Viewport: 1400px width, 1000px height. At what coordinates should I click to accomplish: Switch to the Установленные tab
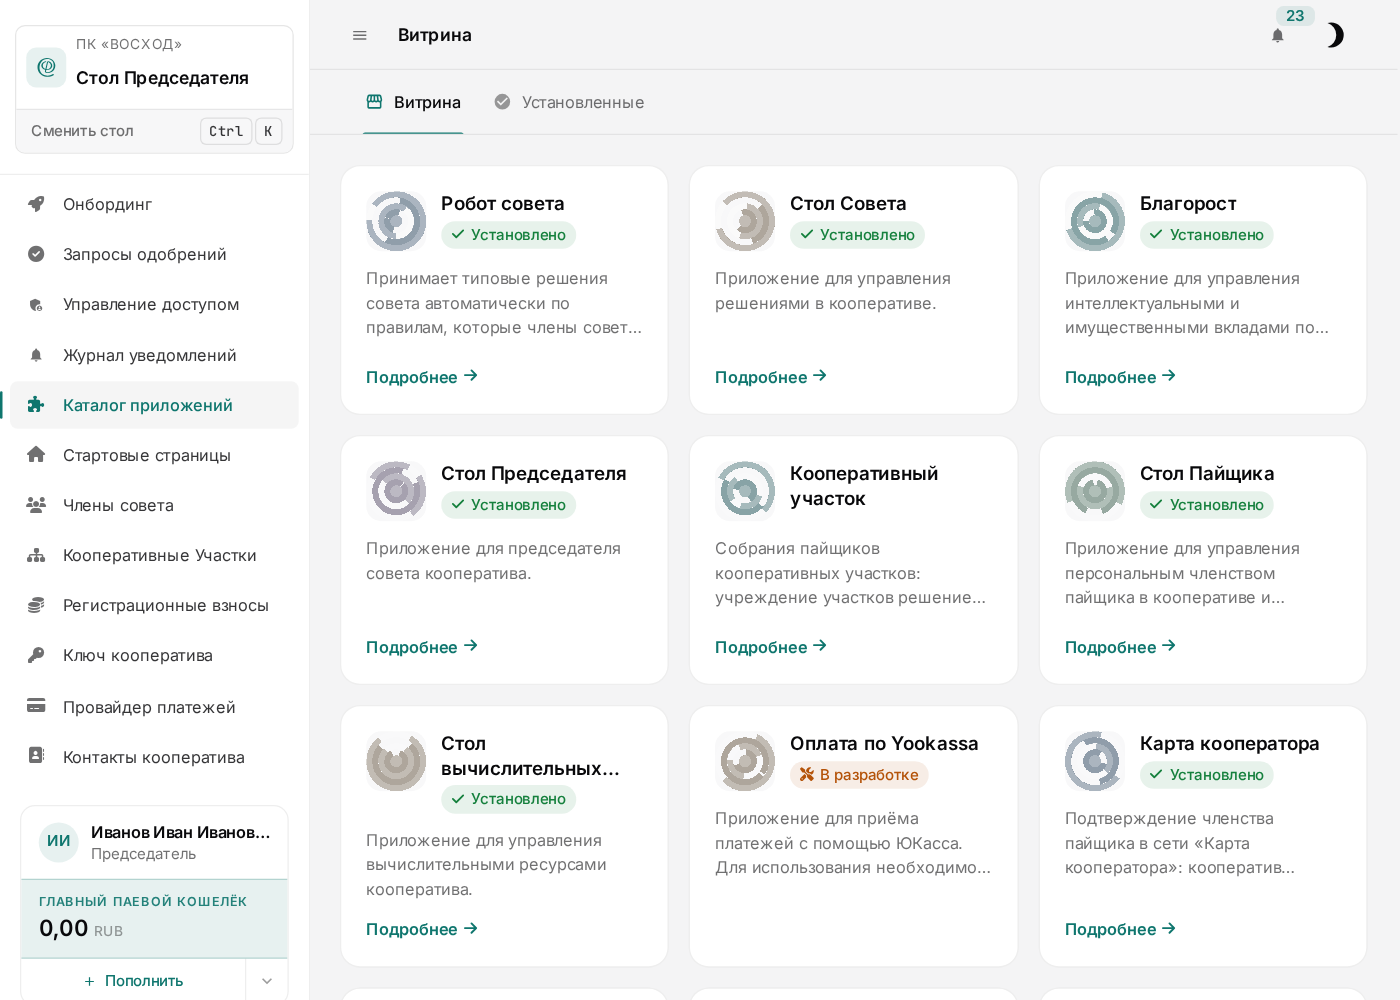(569, 102)
